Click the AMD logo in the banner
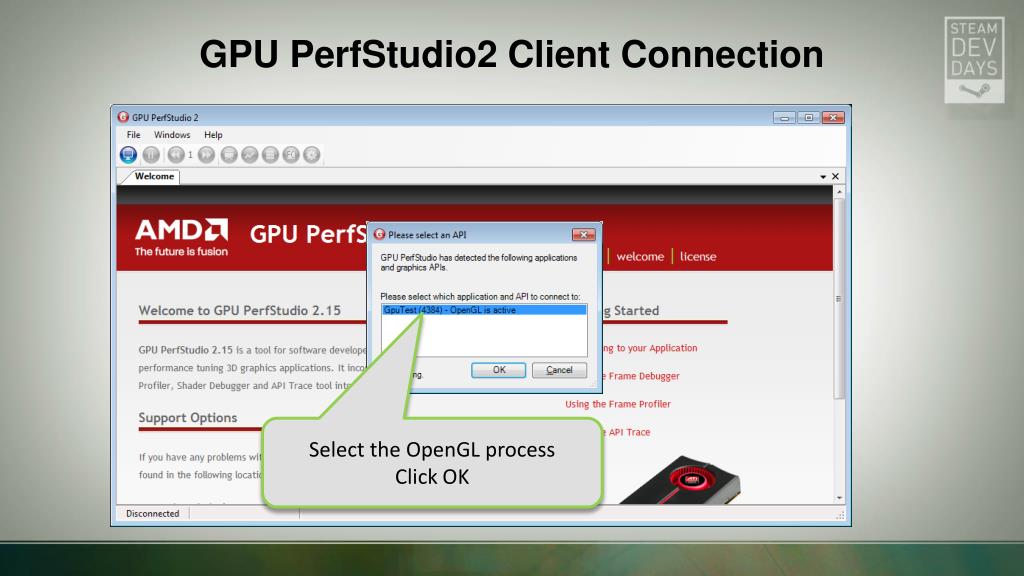This screenshot has height=576, width=1024. point(182,237)
